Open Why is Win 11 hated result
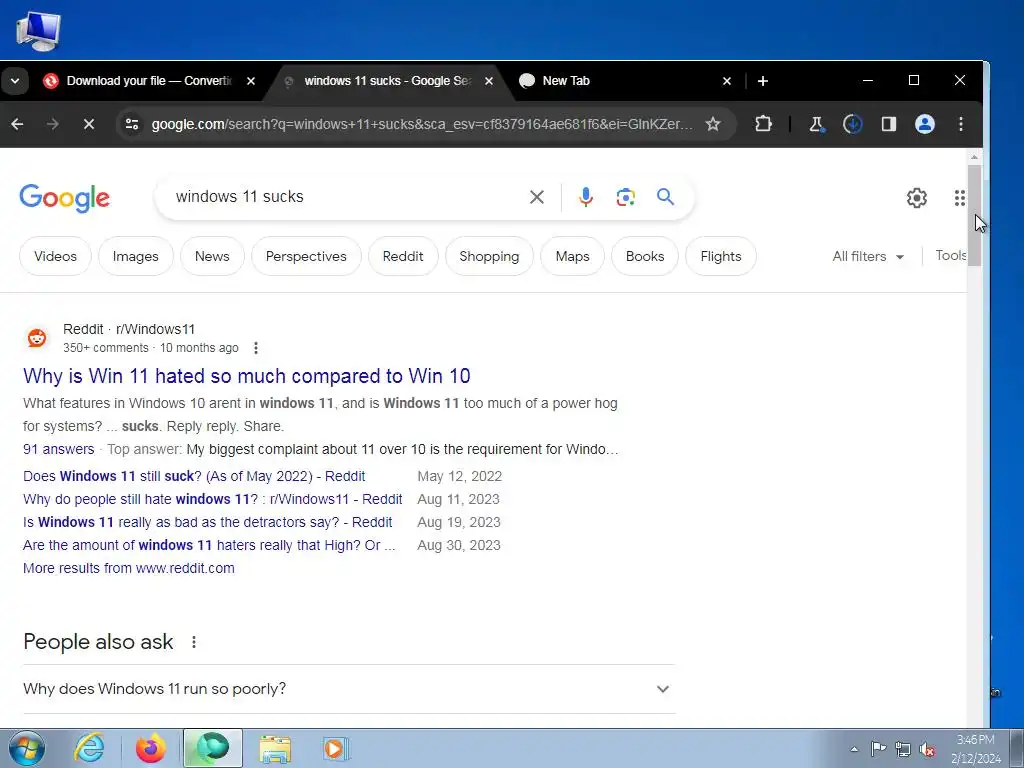 (247, 376)
